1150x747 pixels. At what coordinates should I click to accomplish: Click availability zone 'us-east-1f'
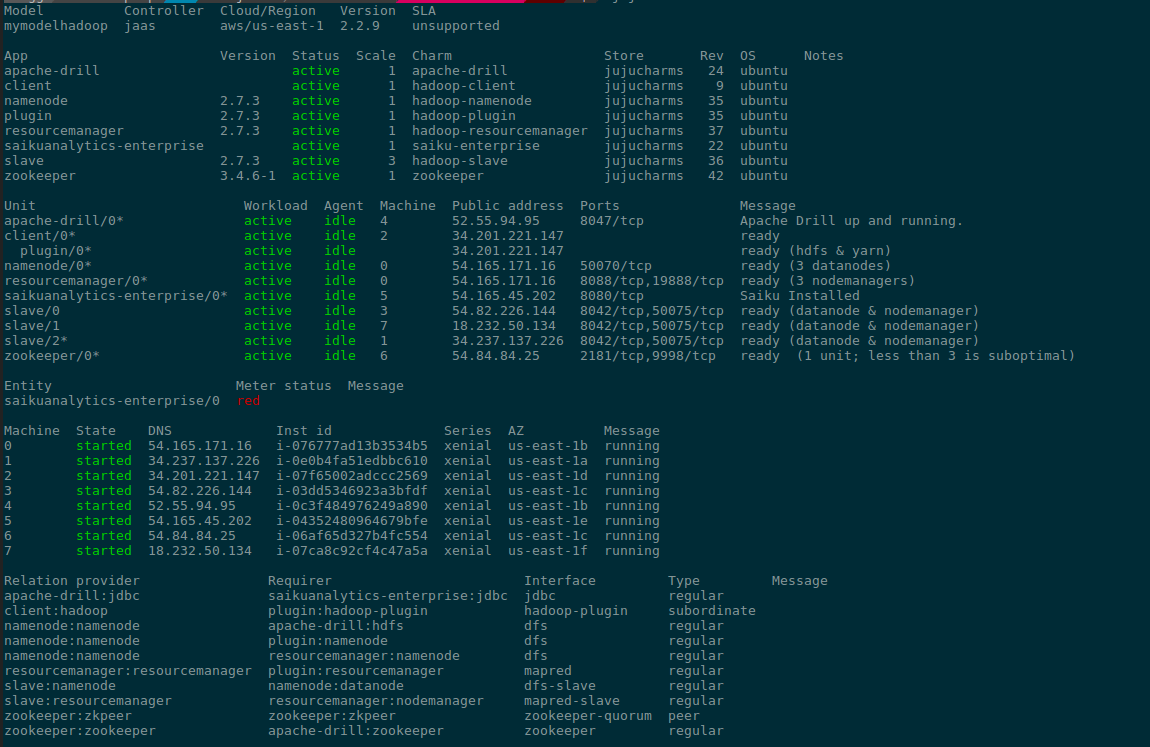click(x=548, y=551)
